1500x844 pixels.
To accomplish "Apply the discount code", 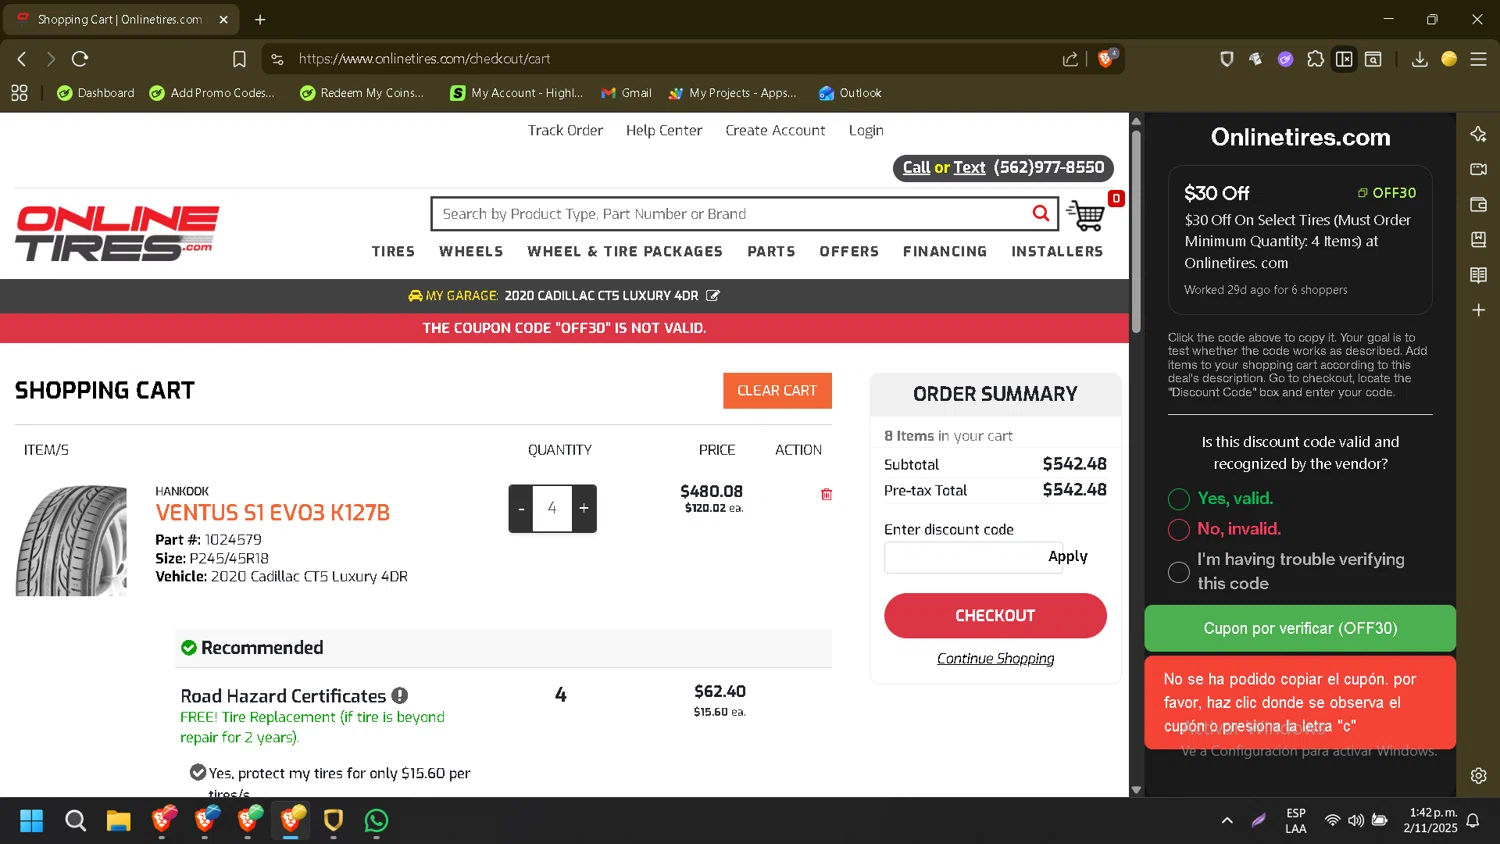I will pyautogui.click(x=1068, y=556).
